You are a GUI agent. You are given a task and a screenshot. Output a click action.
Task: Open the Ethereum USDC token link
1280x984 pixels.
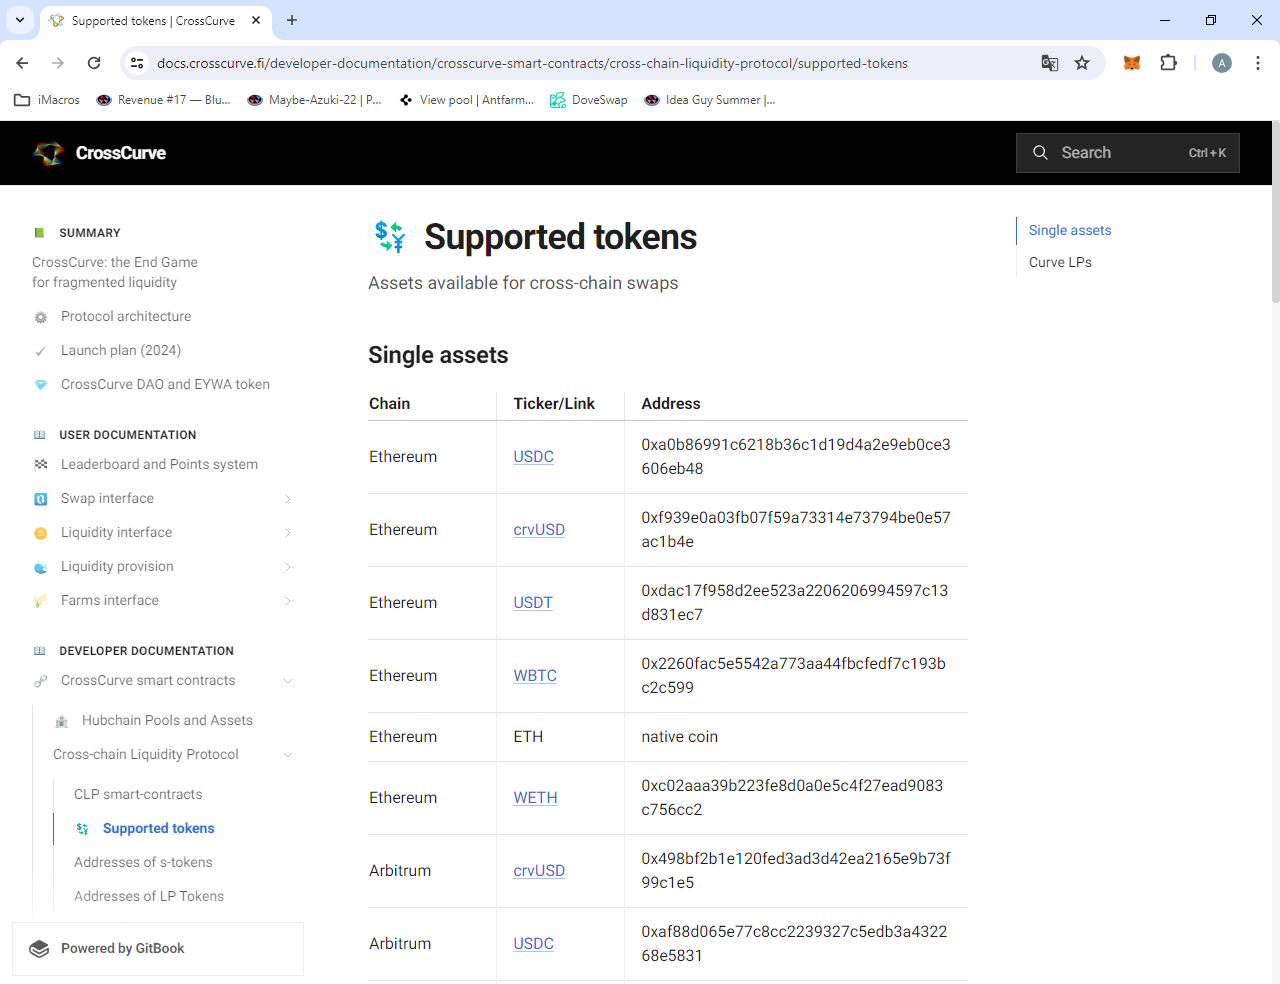[533, 457]
